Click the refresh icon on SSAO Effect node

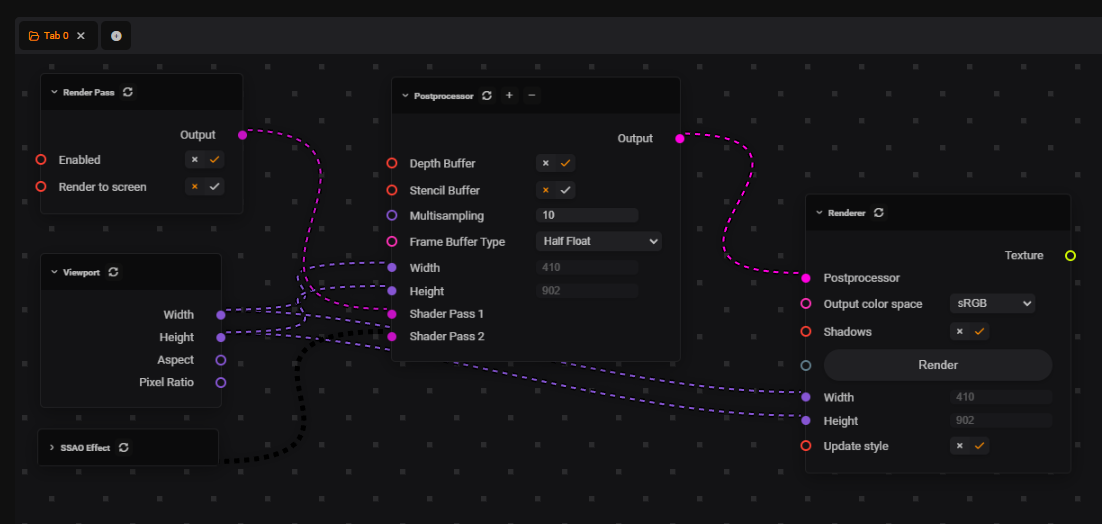click(x=124, y=447)
